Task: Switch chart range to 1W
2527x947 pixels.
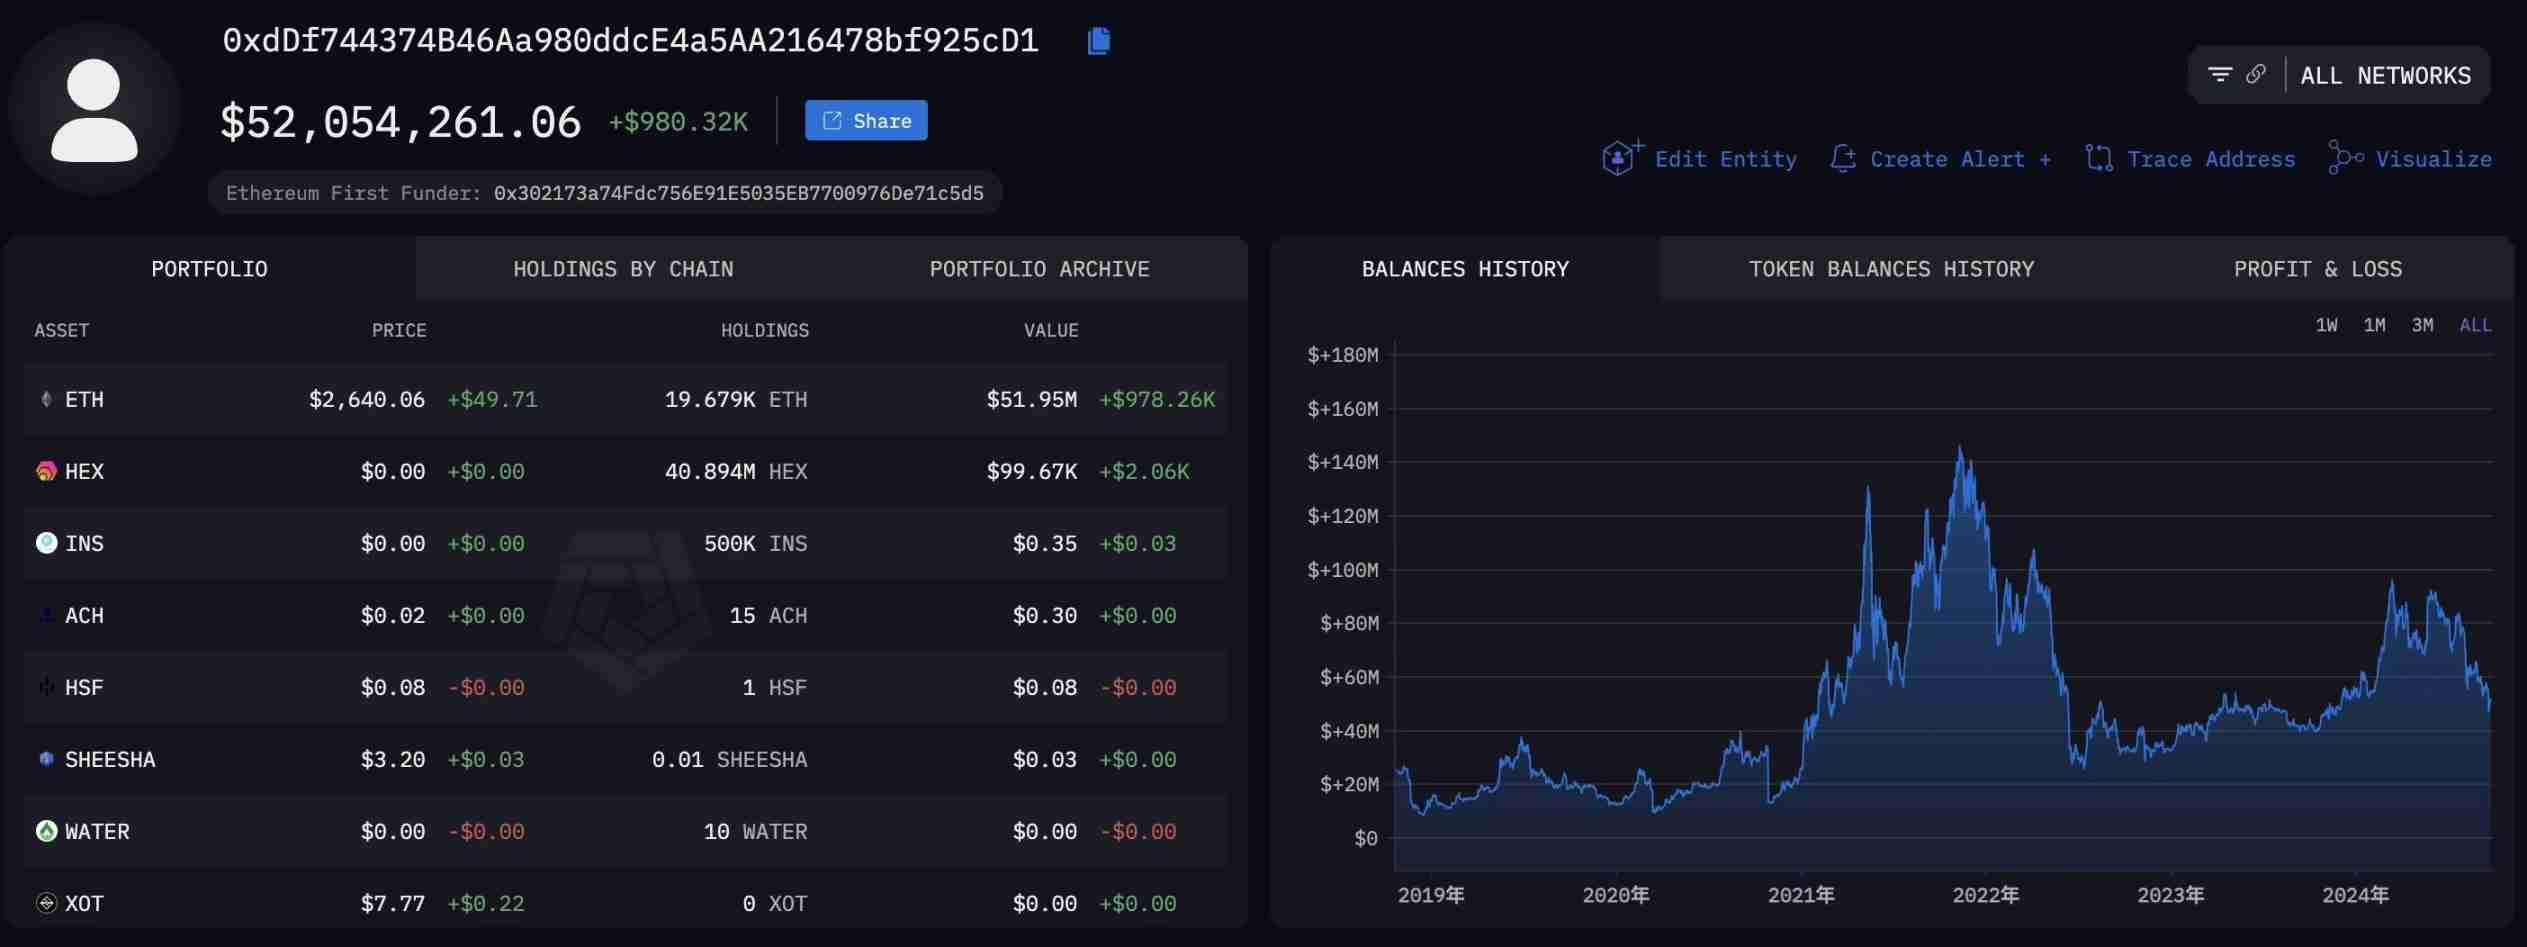Action: coord(2326,325)
